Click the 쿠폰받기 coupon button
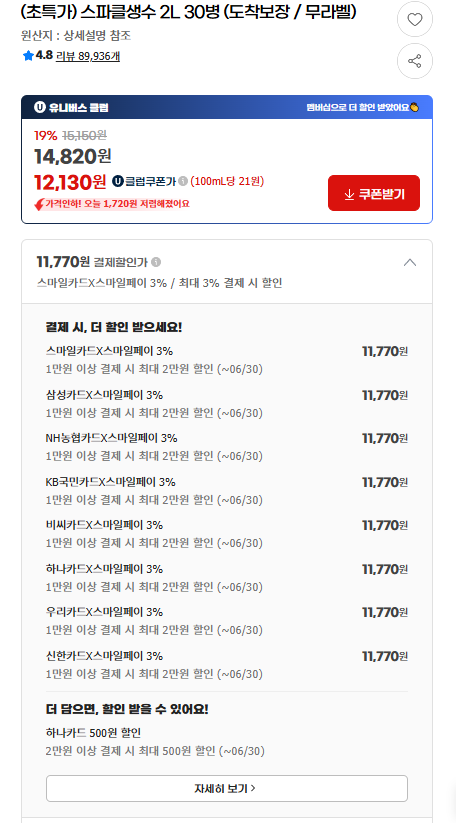Image resolution: width=456 pixels, height=823 pixels. point(374,193)
